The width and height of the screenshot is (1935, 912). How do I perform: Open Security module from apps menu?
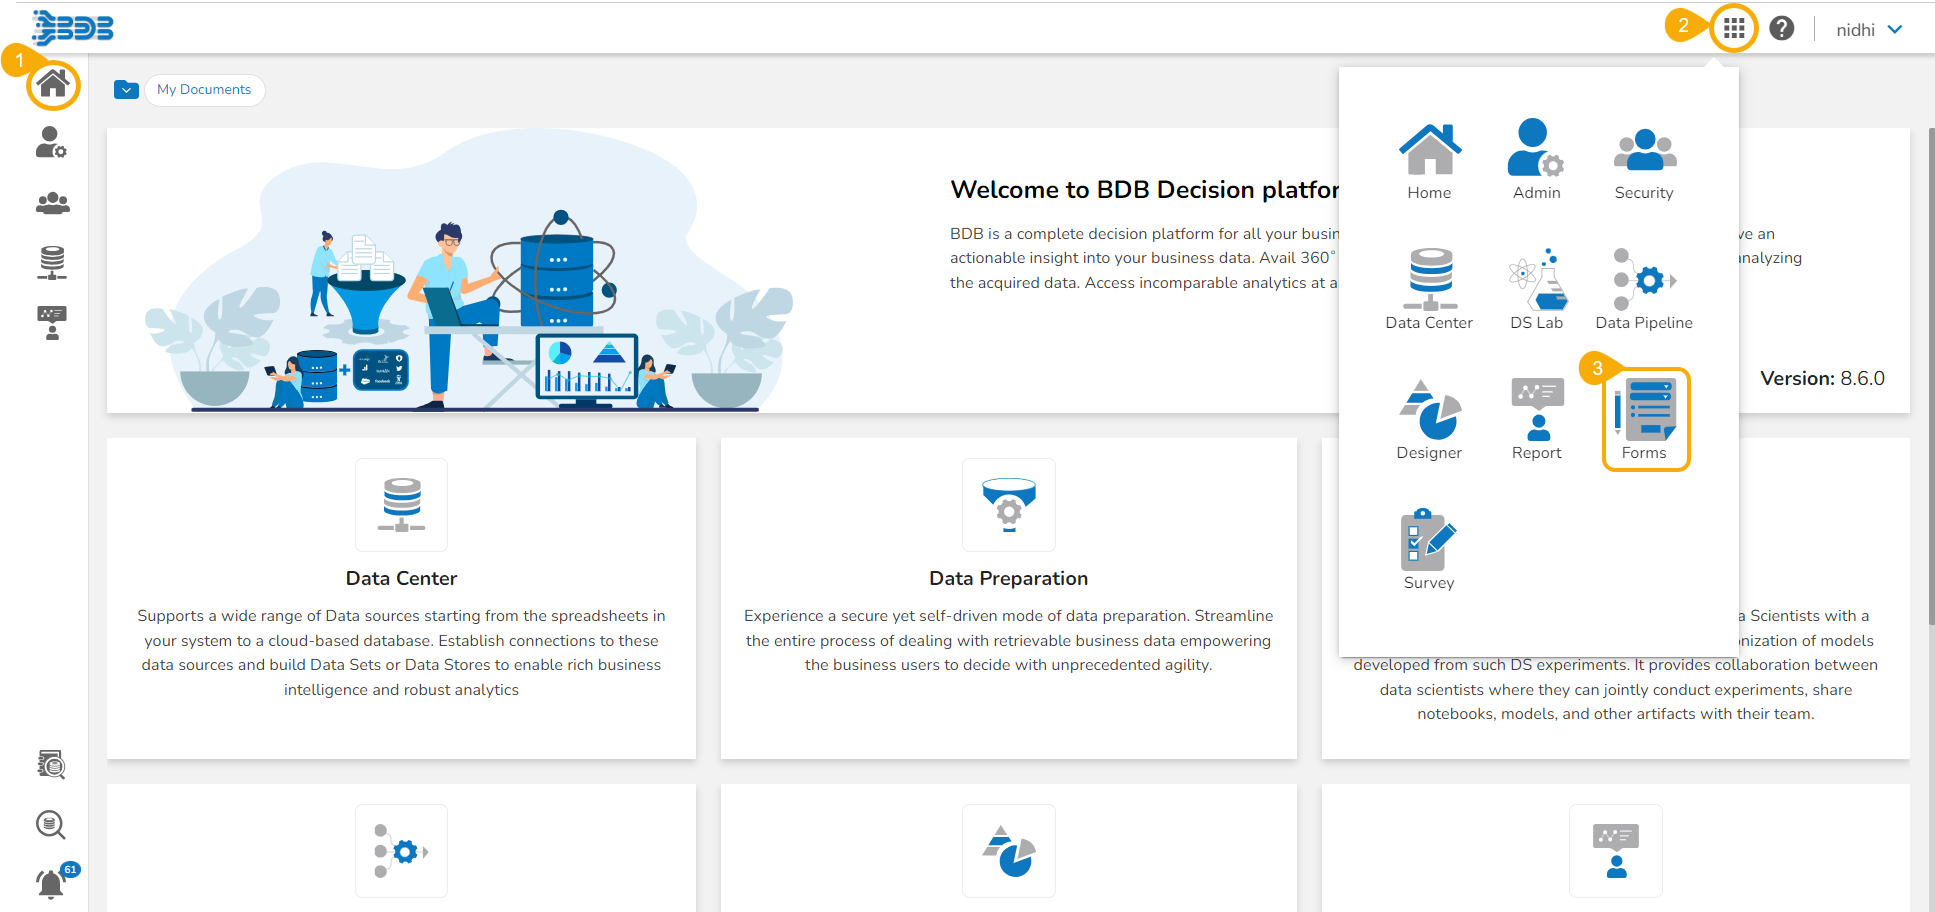coord(1644,160)
